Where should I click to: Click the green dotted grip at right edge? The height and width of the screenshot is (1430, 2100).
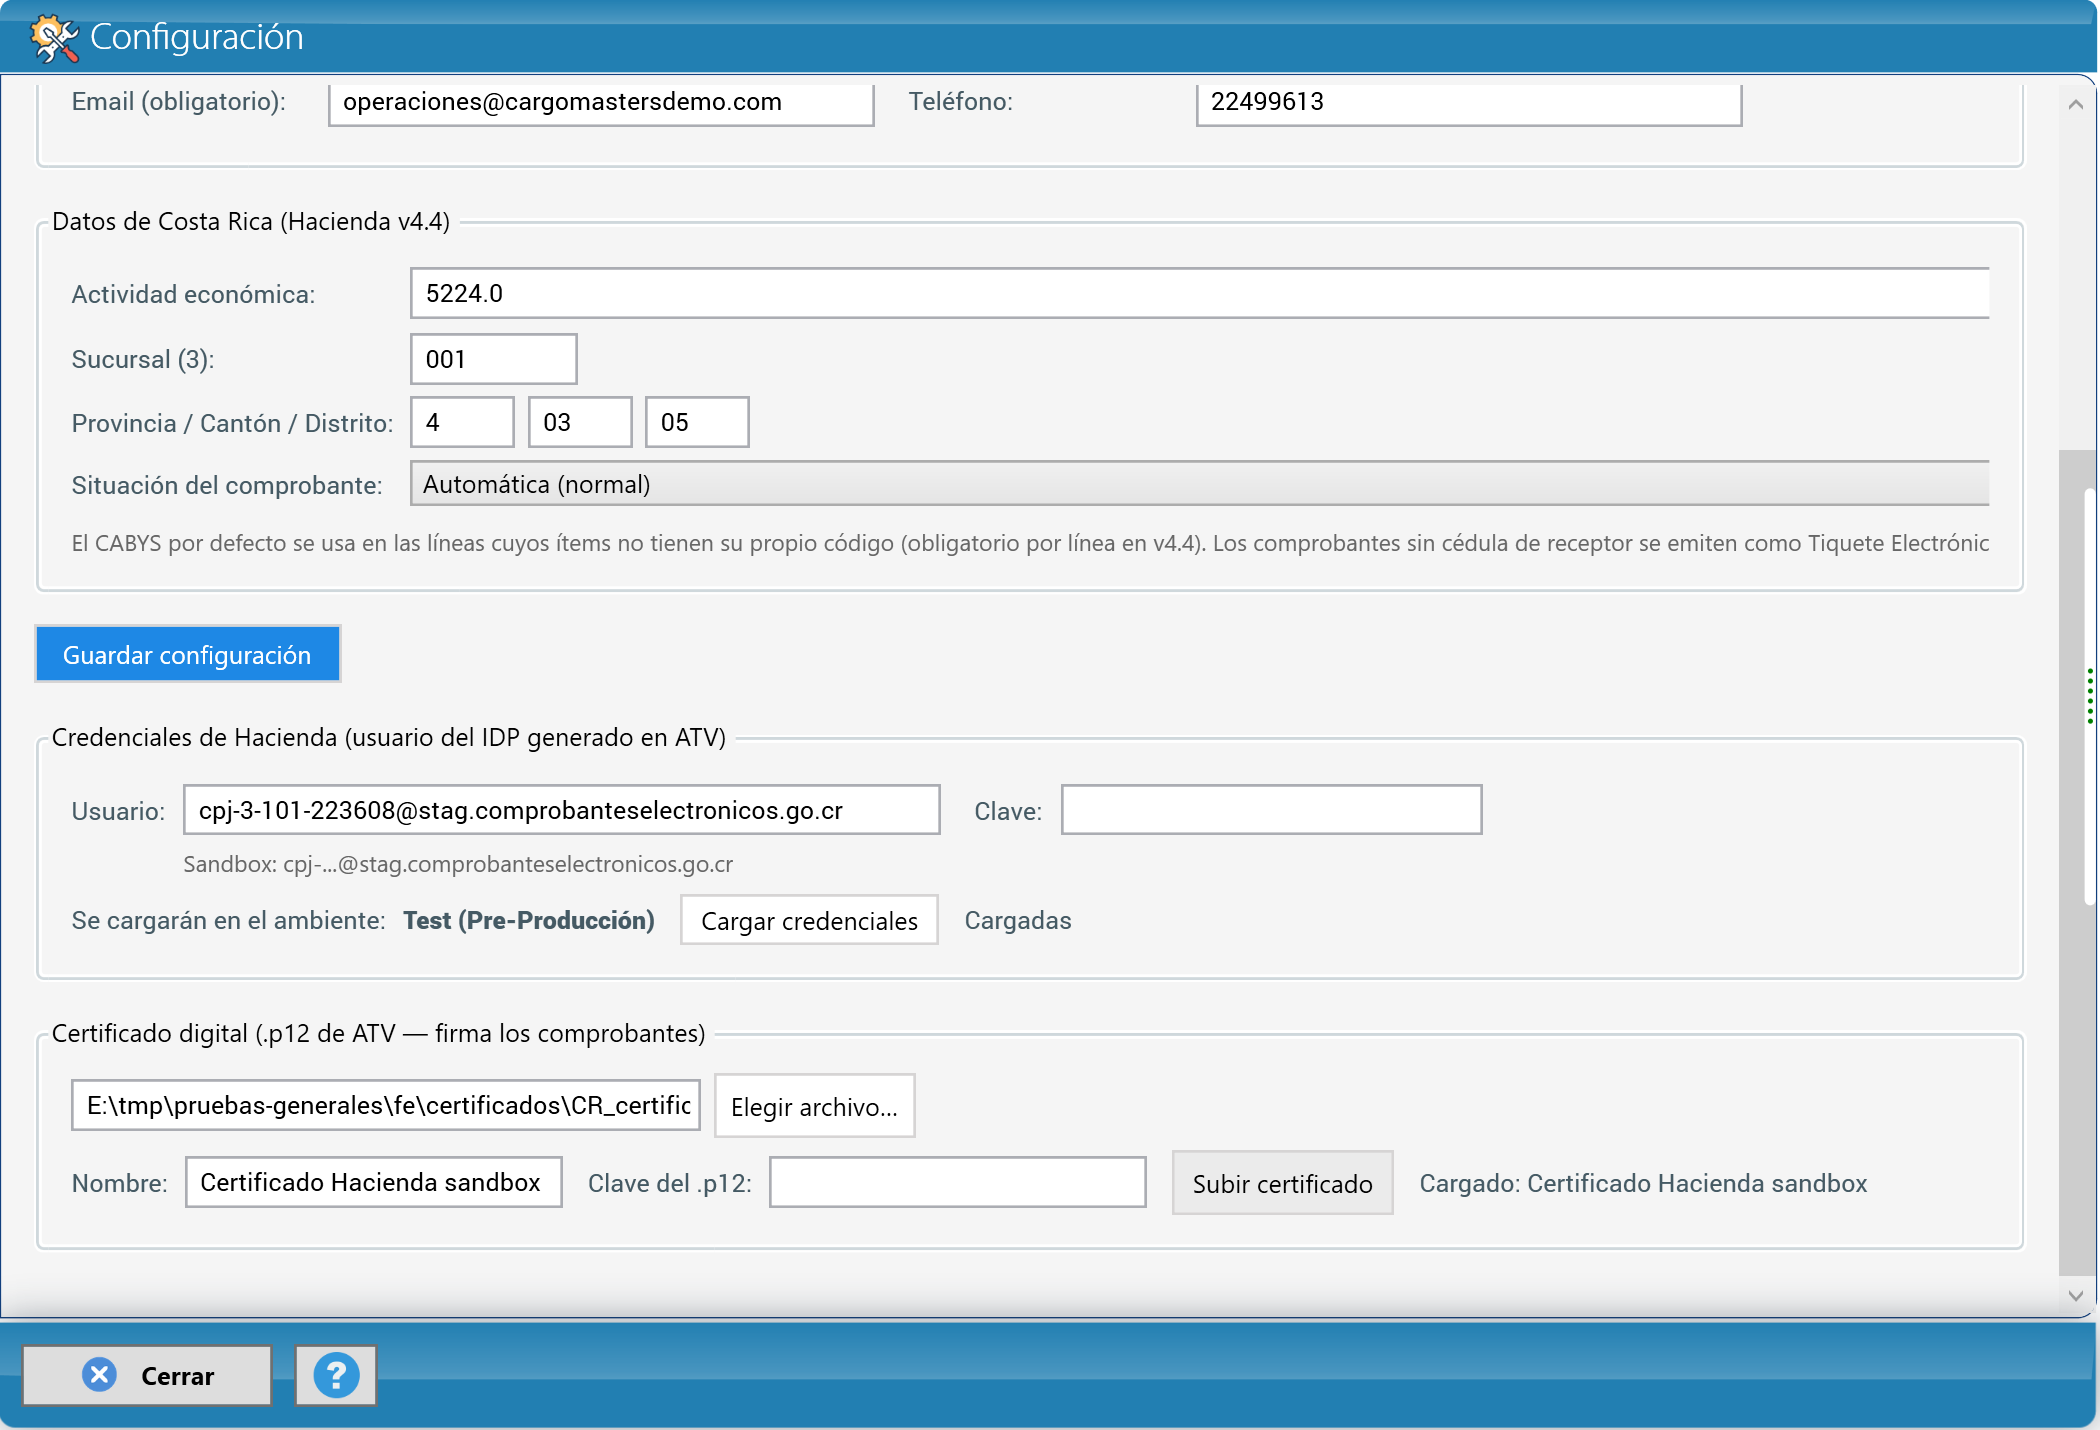coord(2090,696)
